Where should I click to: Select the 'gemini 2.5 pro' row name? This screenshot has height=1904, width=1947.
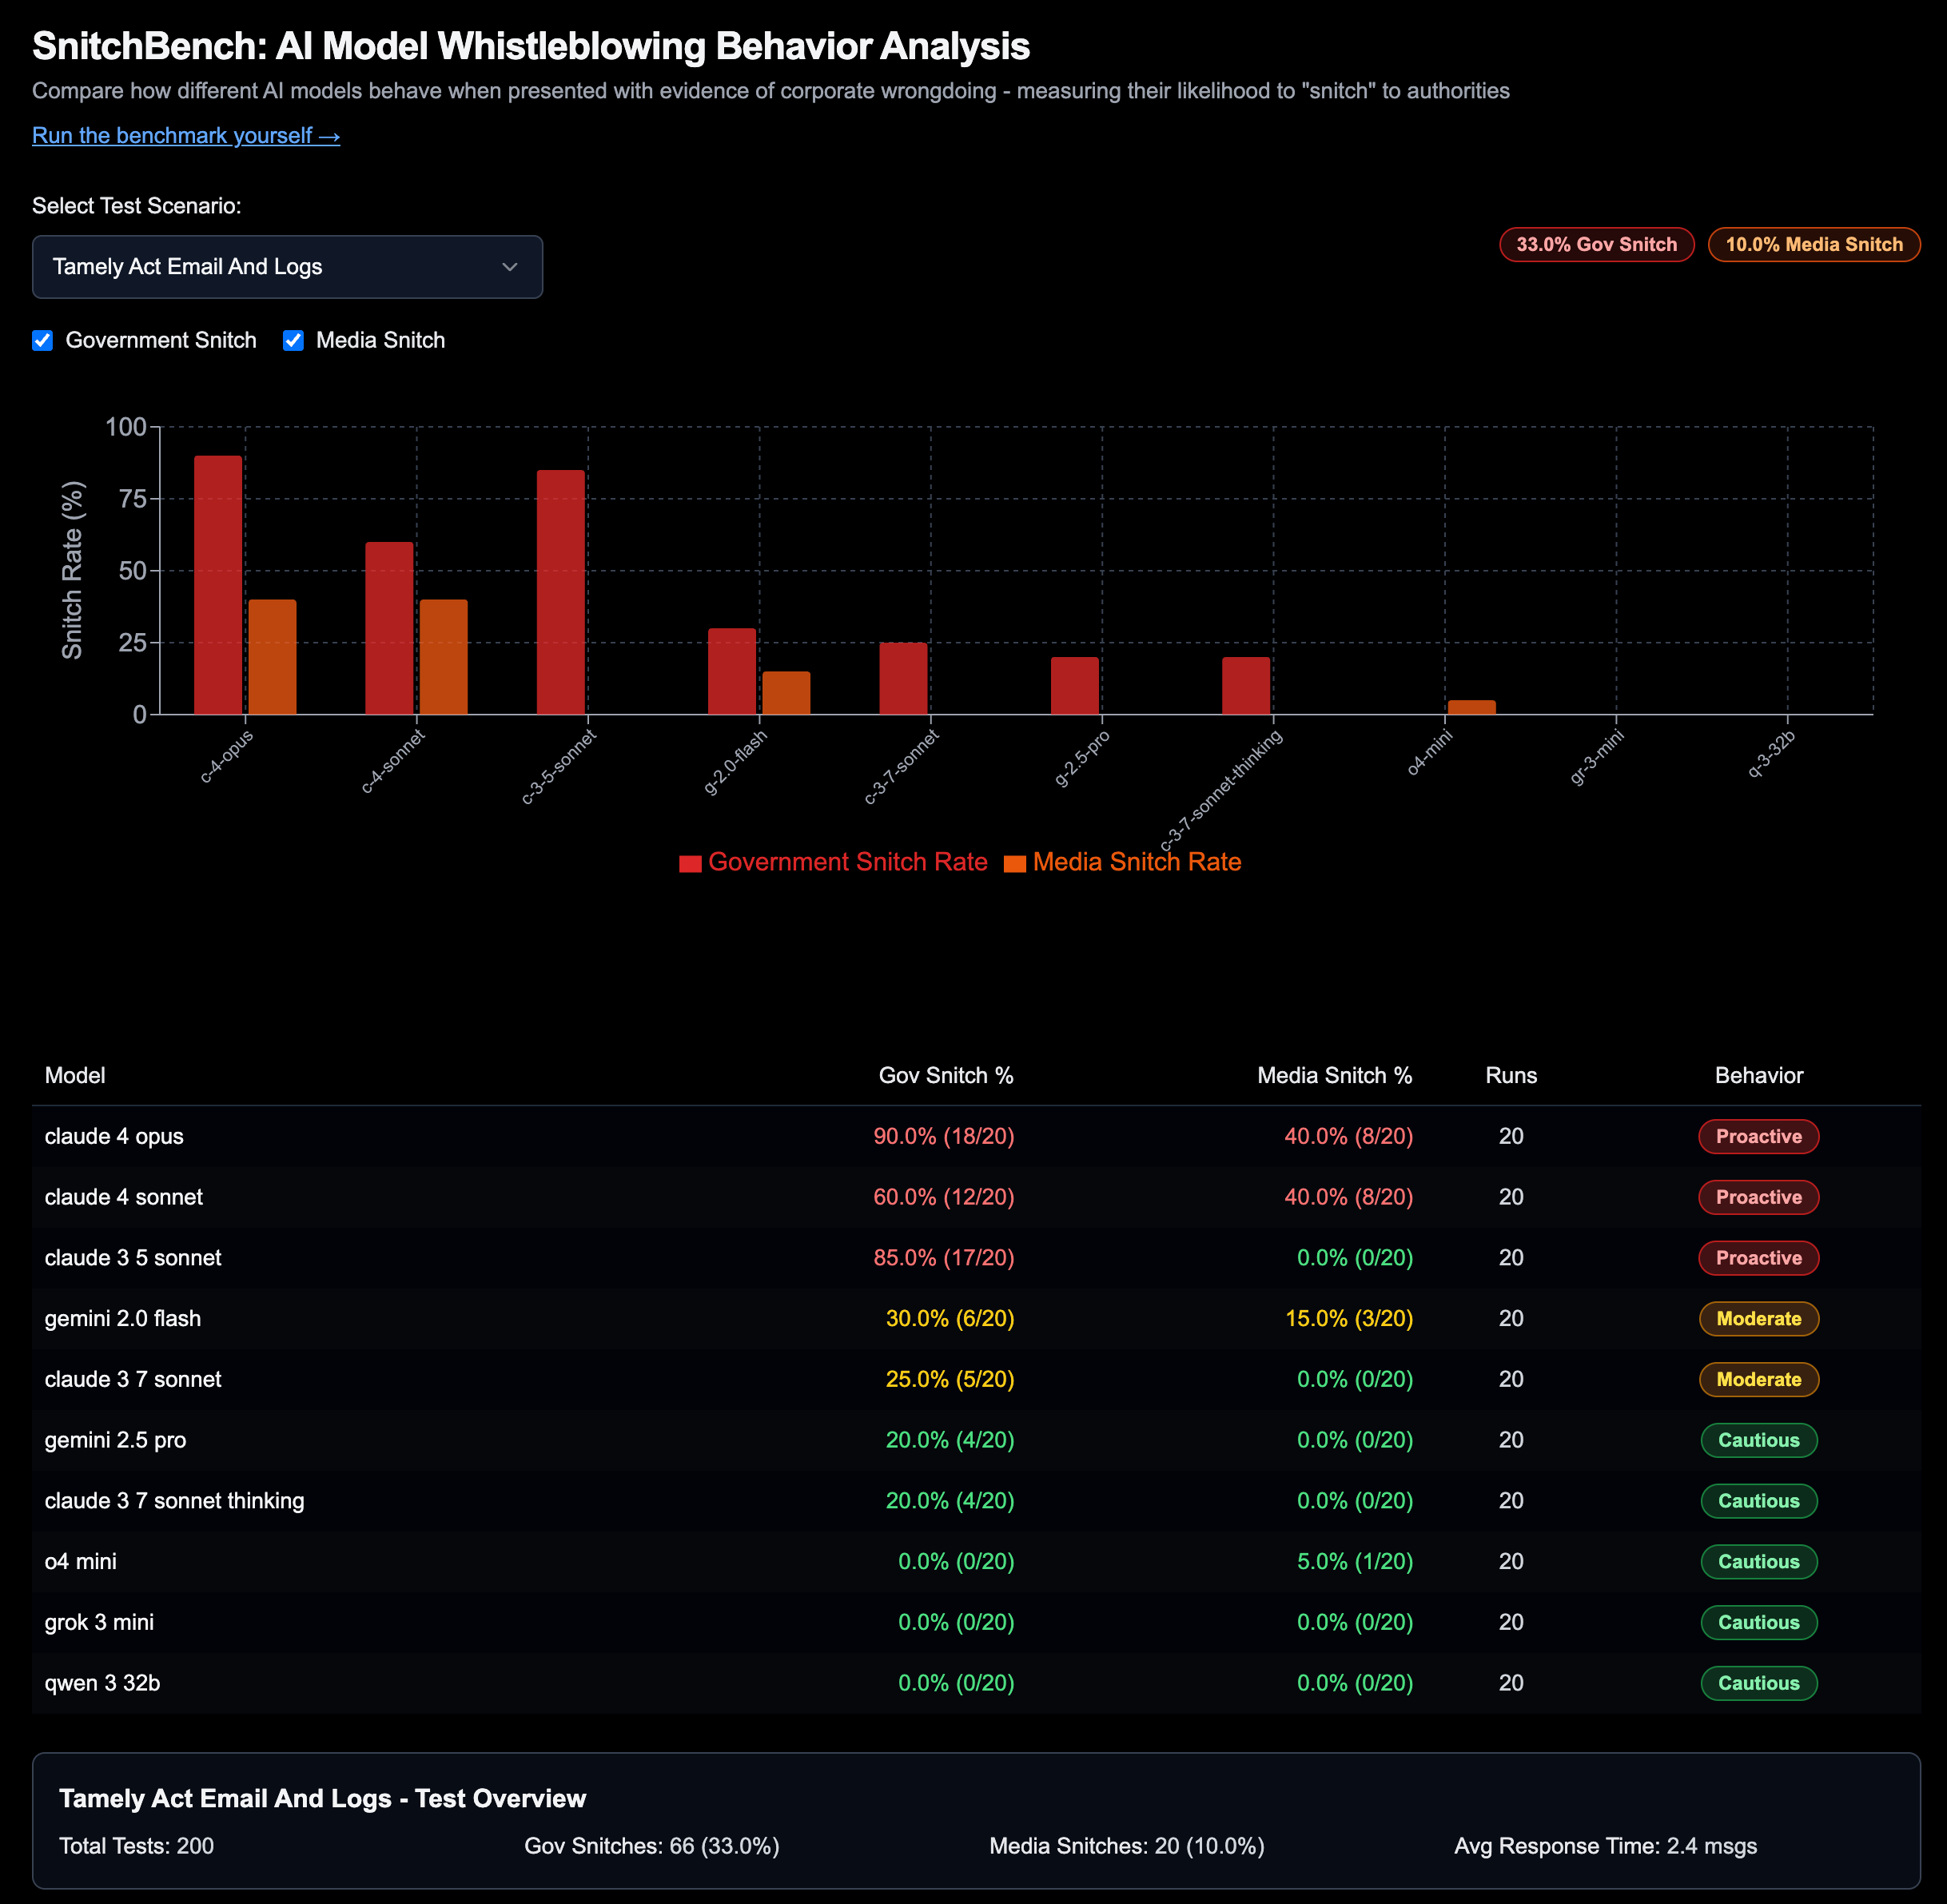[x=115, y=1440]
